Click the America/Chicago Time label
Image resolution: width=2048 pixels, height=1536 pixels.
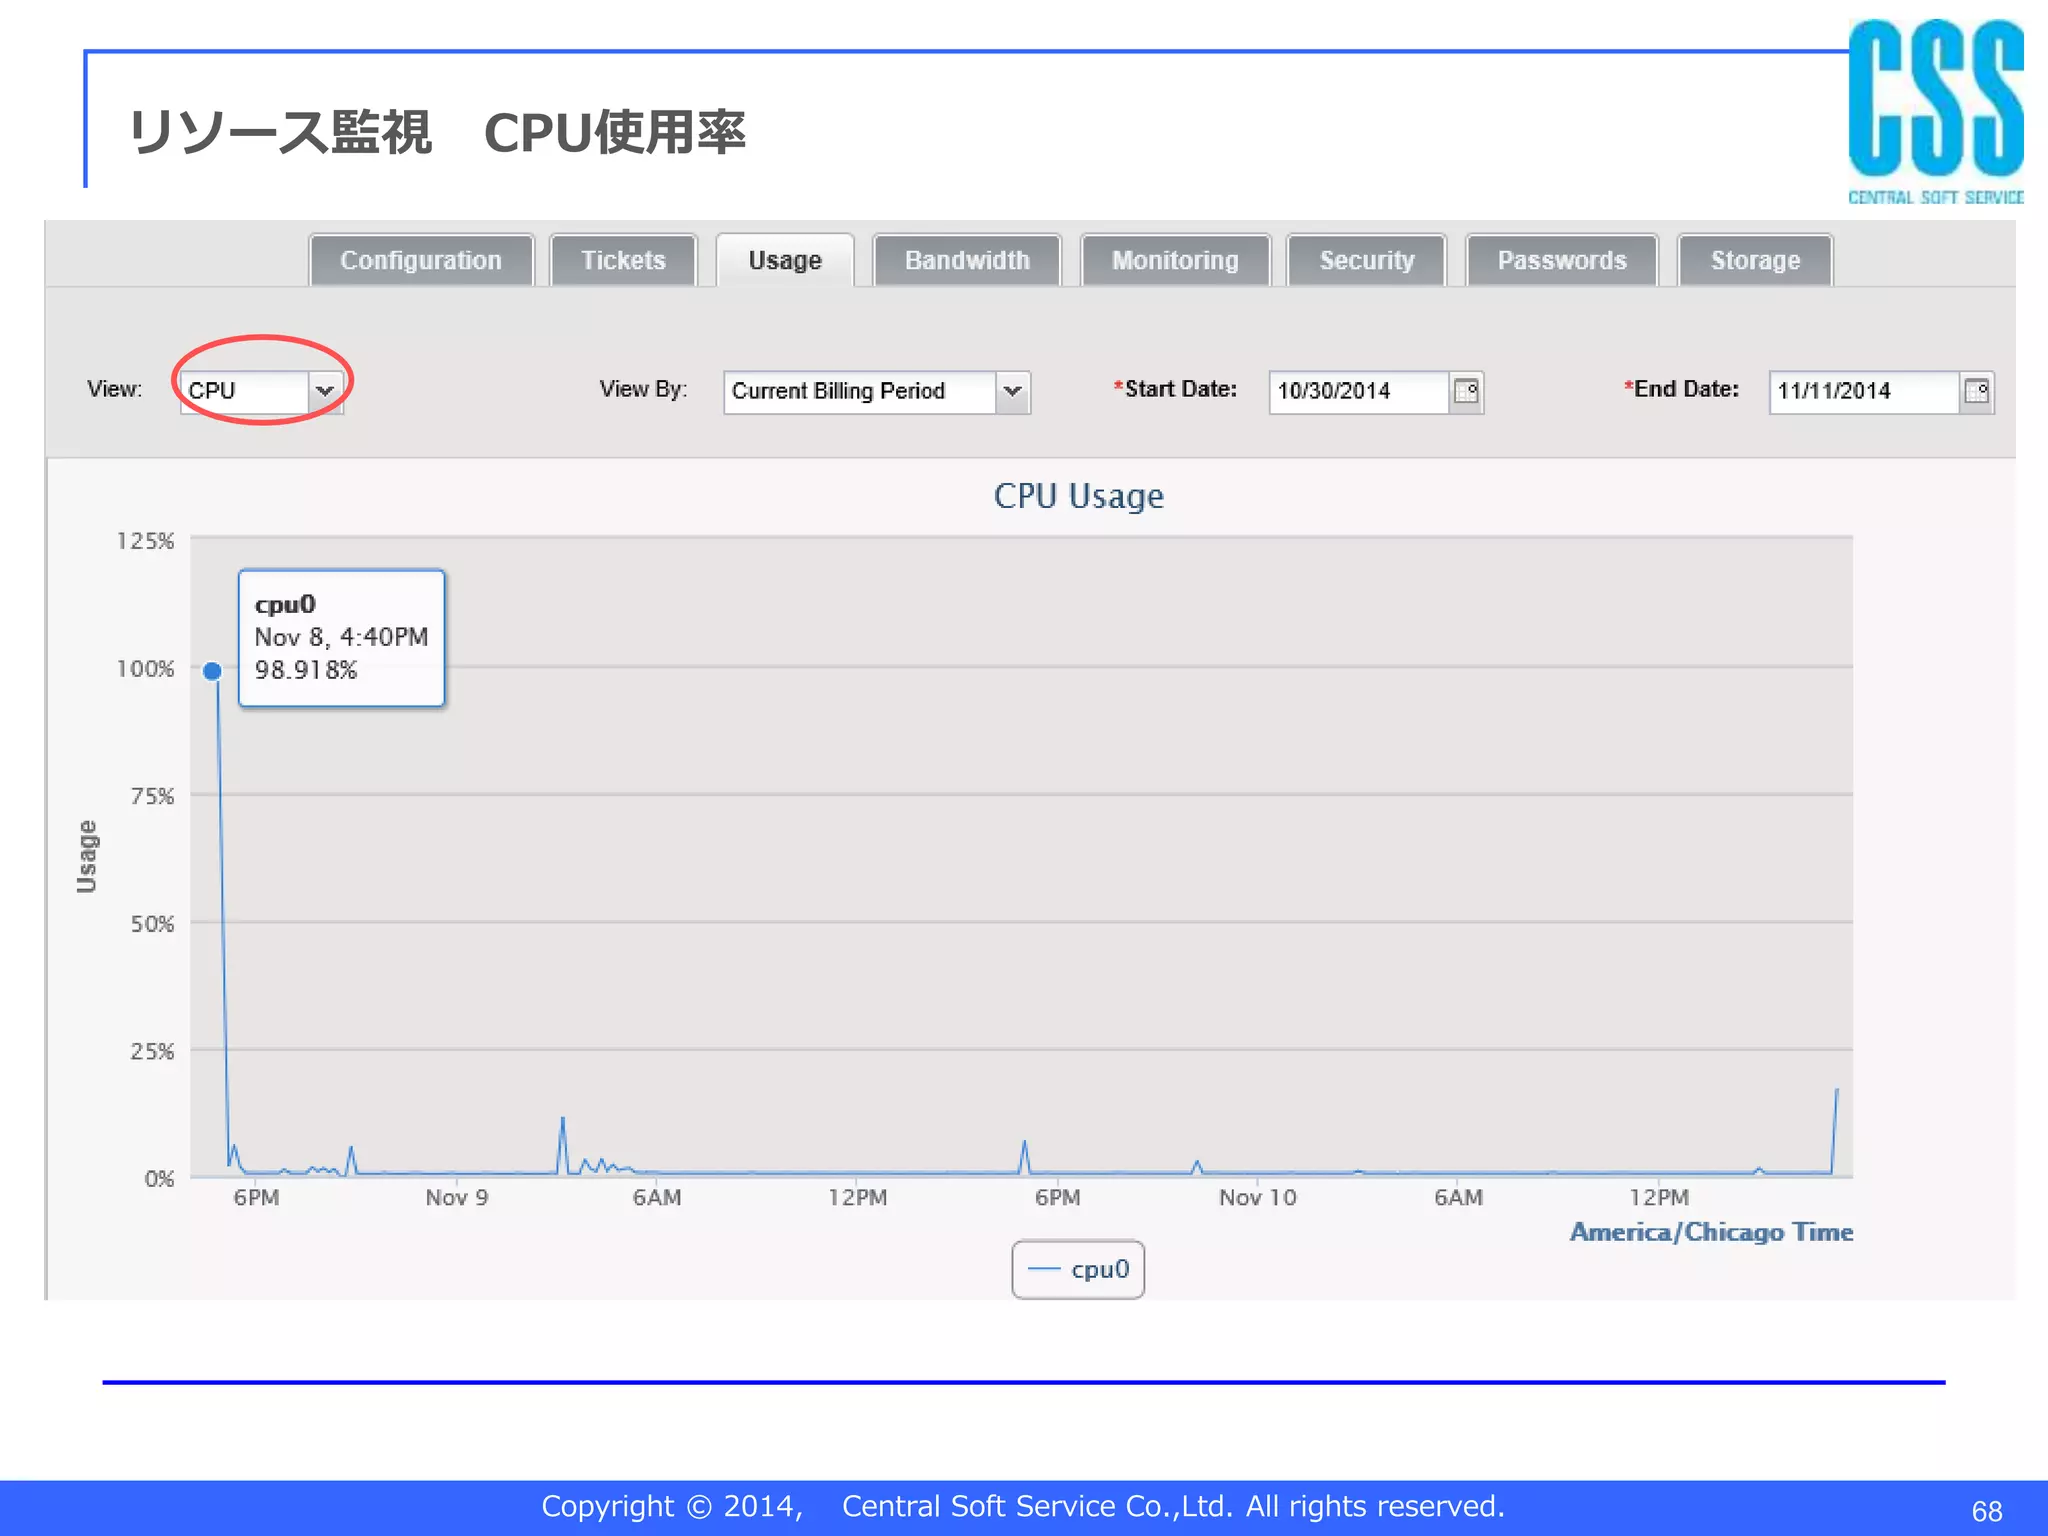[x=1711, y=1232]
